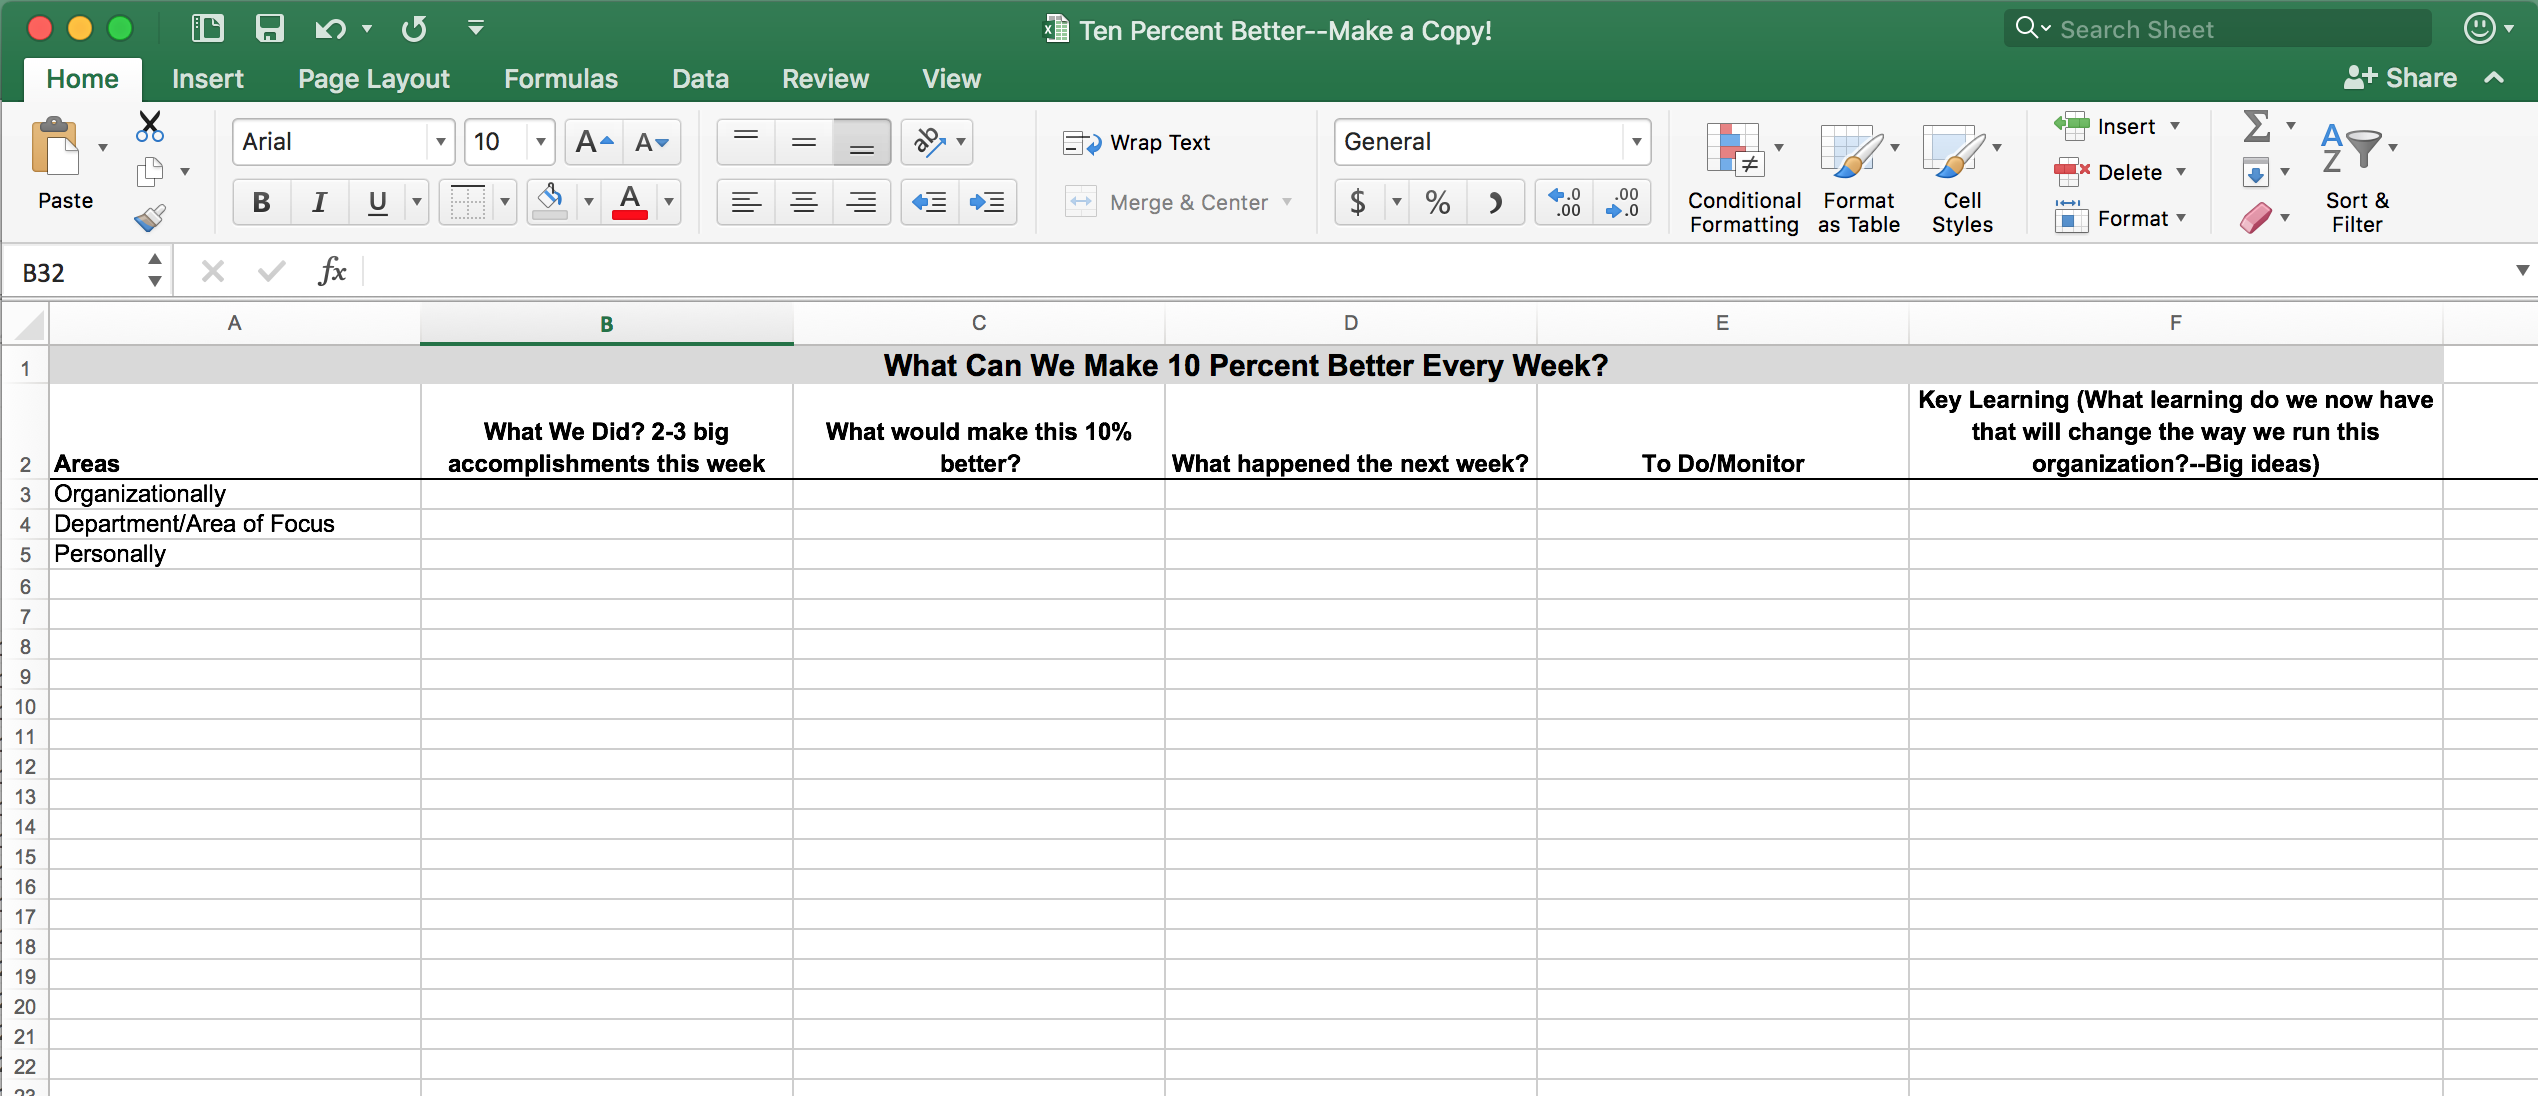Toggle Bold formatting on cell

(x=259, y=199)
